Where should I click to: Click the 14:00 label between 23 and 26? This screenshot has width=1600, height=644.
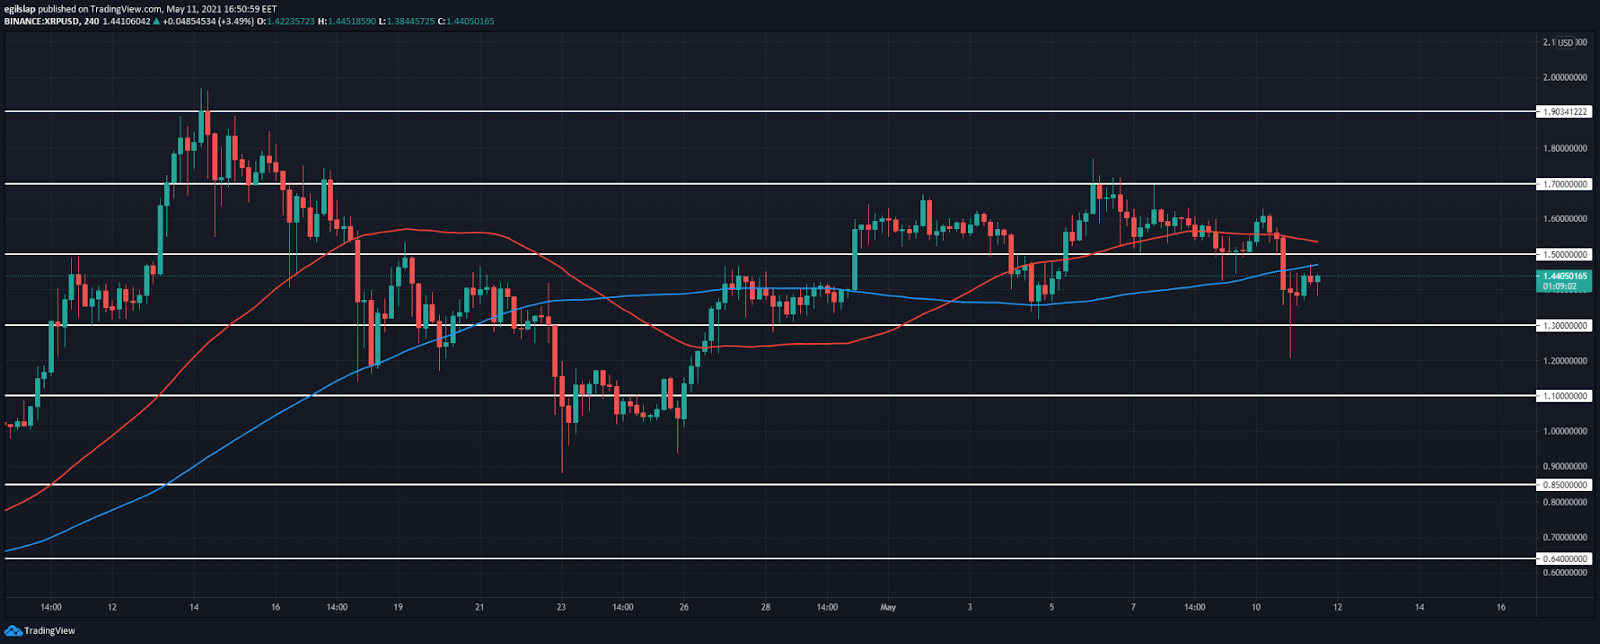(x=623, y=607)
